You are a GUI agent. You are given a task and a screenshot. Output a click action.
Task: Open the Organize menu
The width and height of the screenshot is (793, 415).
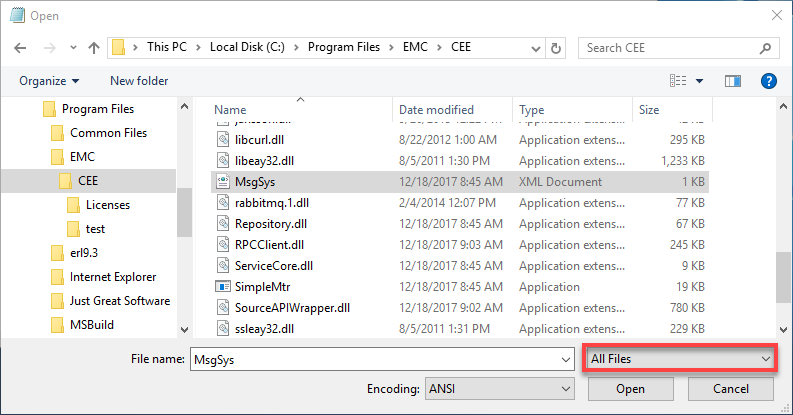click(x=48, y=81)
